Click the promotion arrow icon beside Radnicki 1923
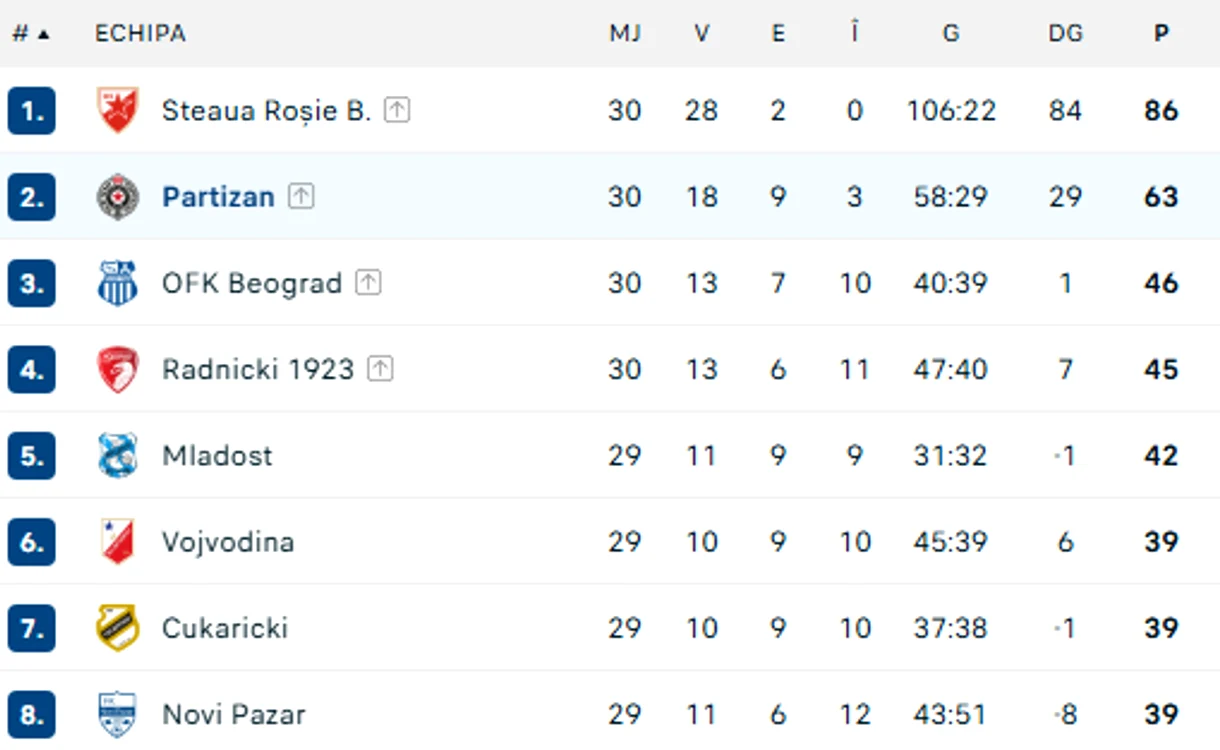Screen dimensions: 1220x750 pos(380,369)
